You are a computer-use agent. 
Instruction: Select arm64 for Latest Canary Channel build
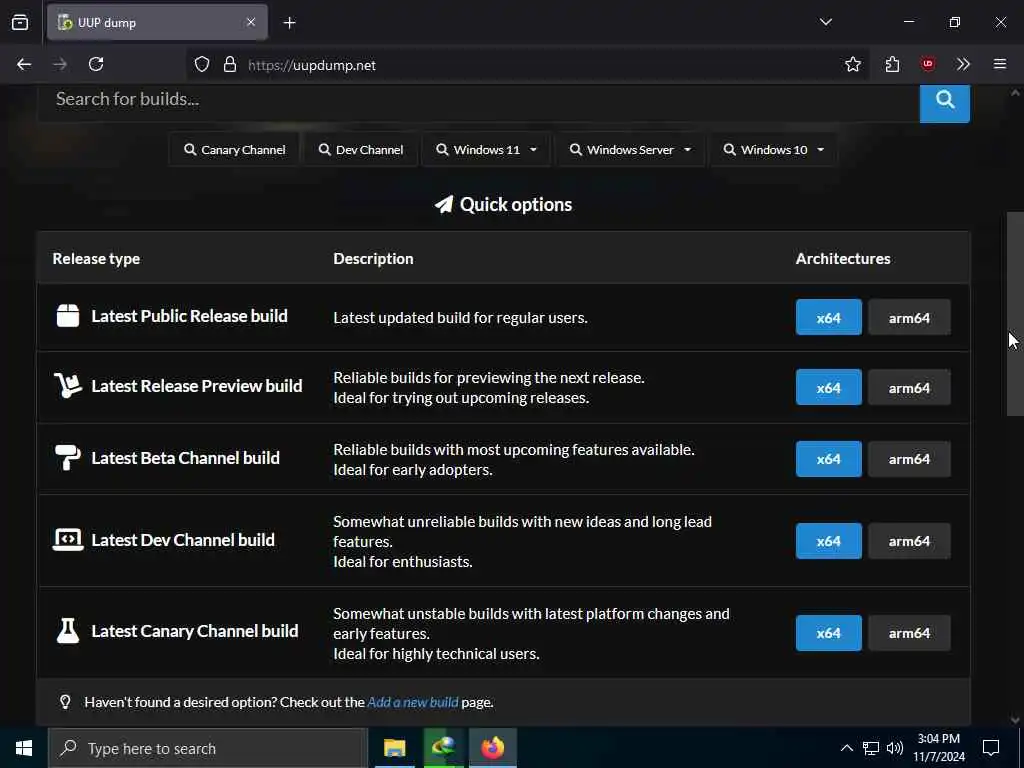(x=908, y=633)
